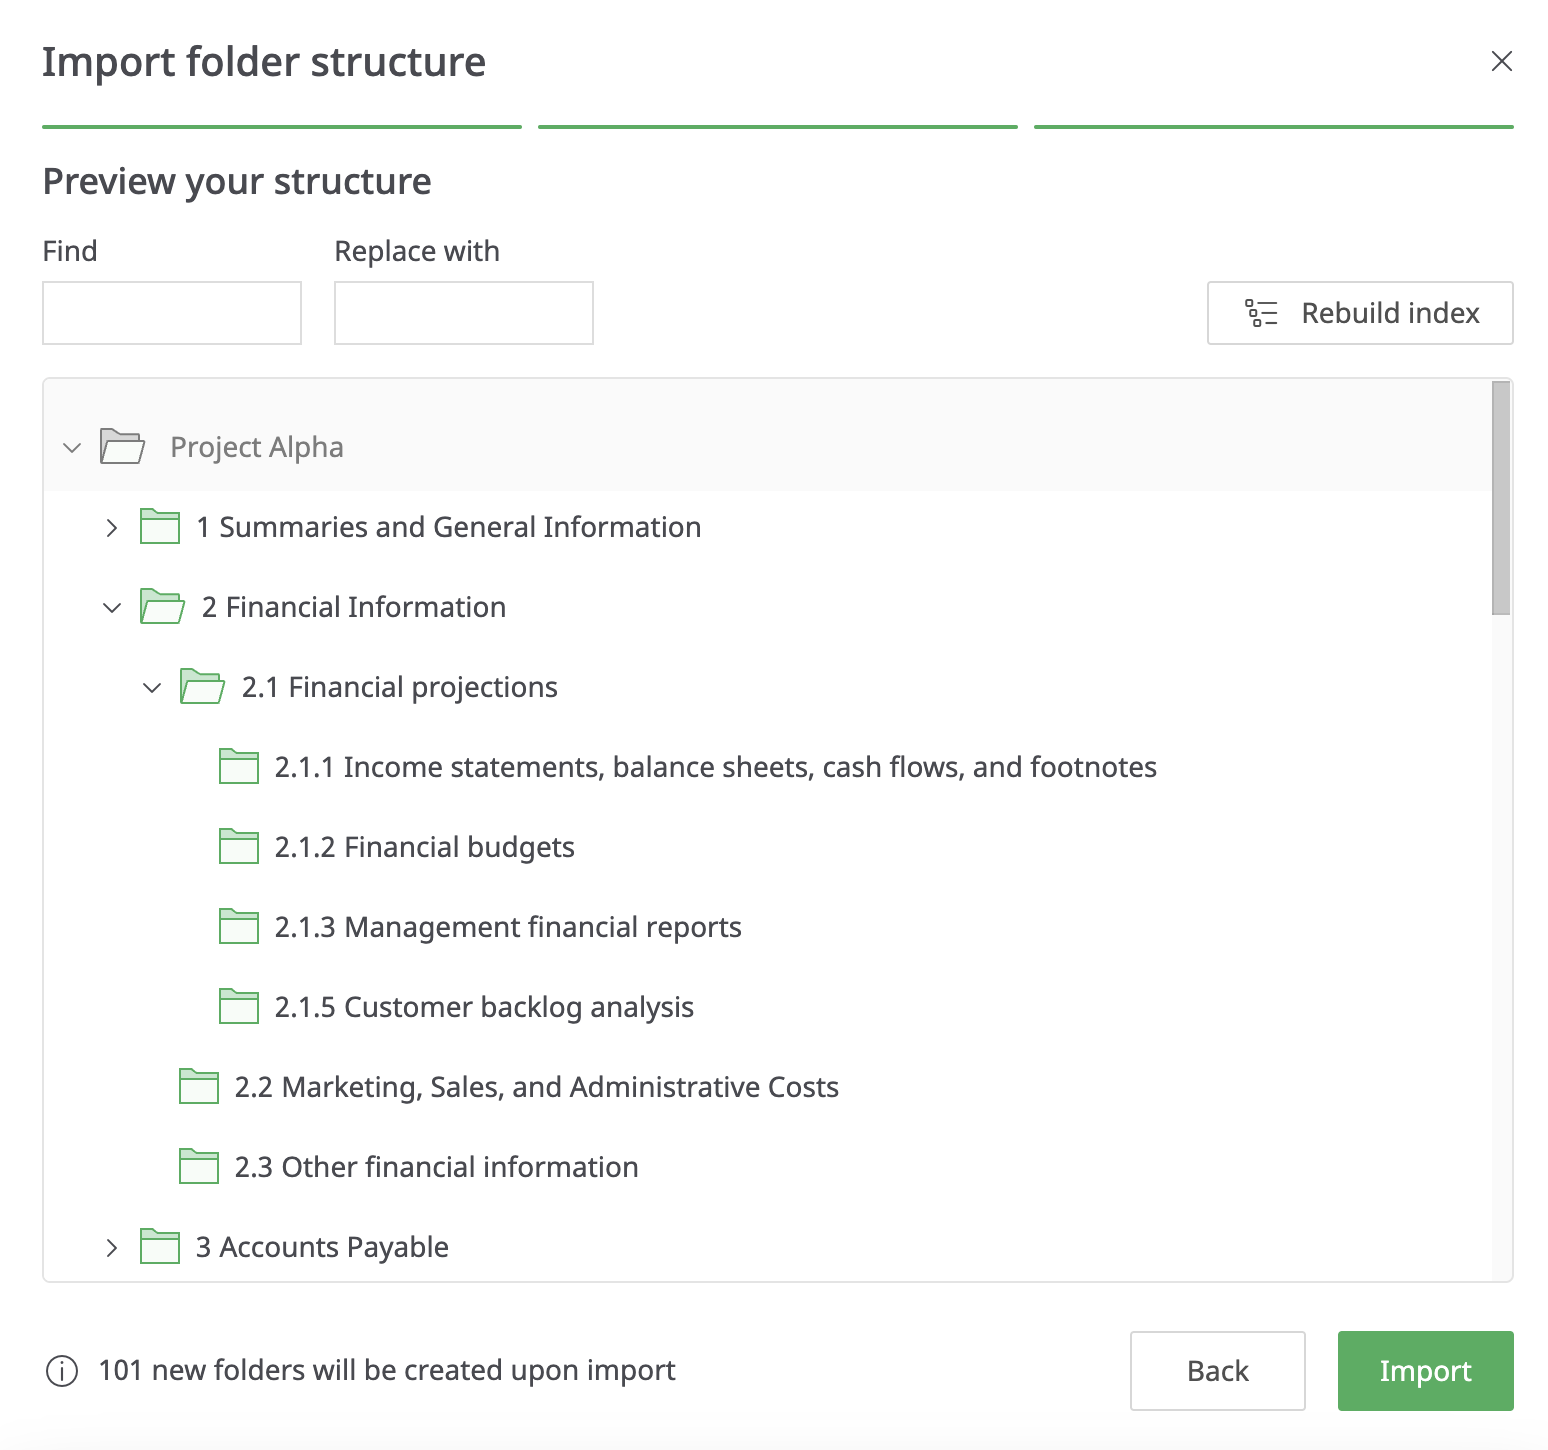
Task: Click the Project Alpha open folder icon
Action: click(x=122, y=447)
